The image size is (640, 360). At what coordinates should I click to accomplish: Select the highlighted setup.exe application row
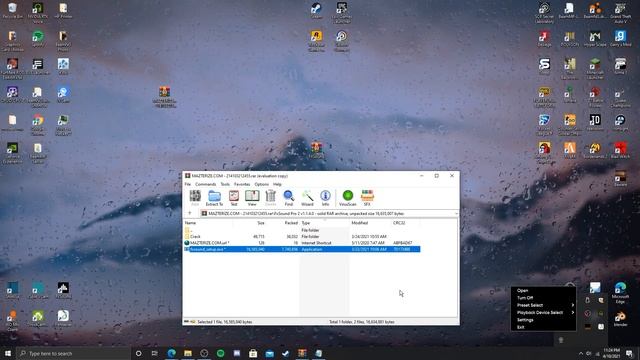click(x=302, y=249)
